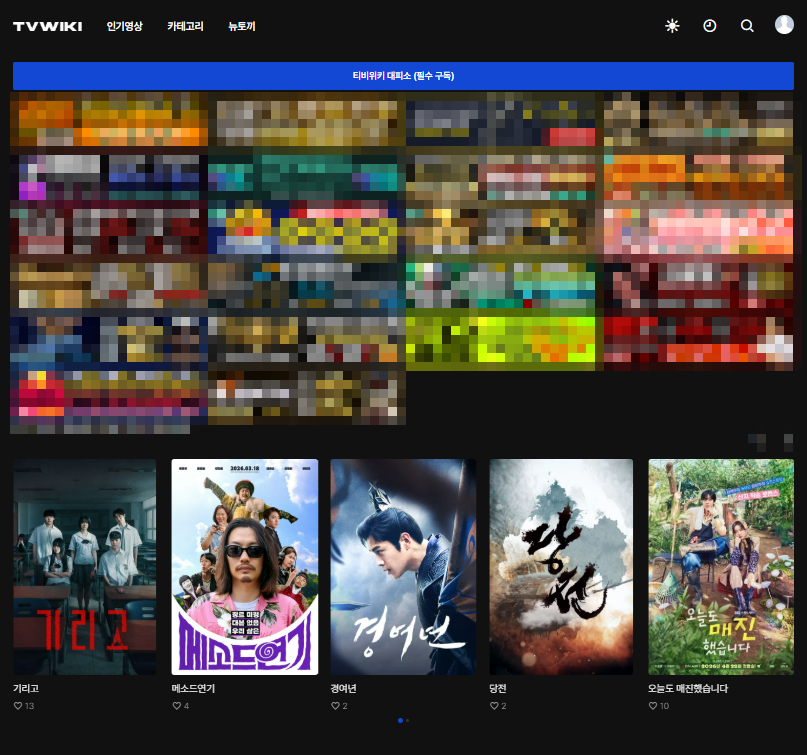The width and height of the screenshot is (807, 755).
Task: Click heart icon under 경여년
Action: point(336,706)
